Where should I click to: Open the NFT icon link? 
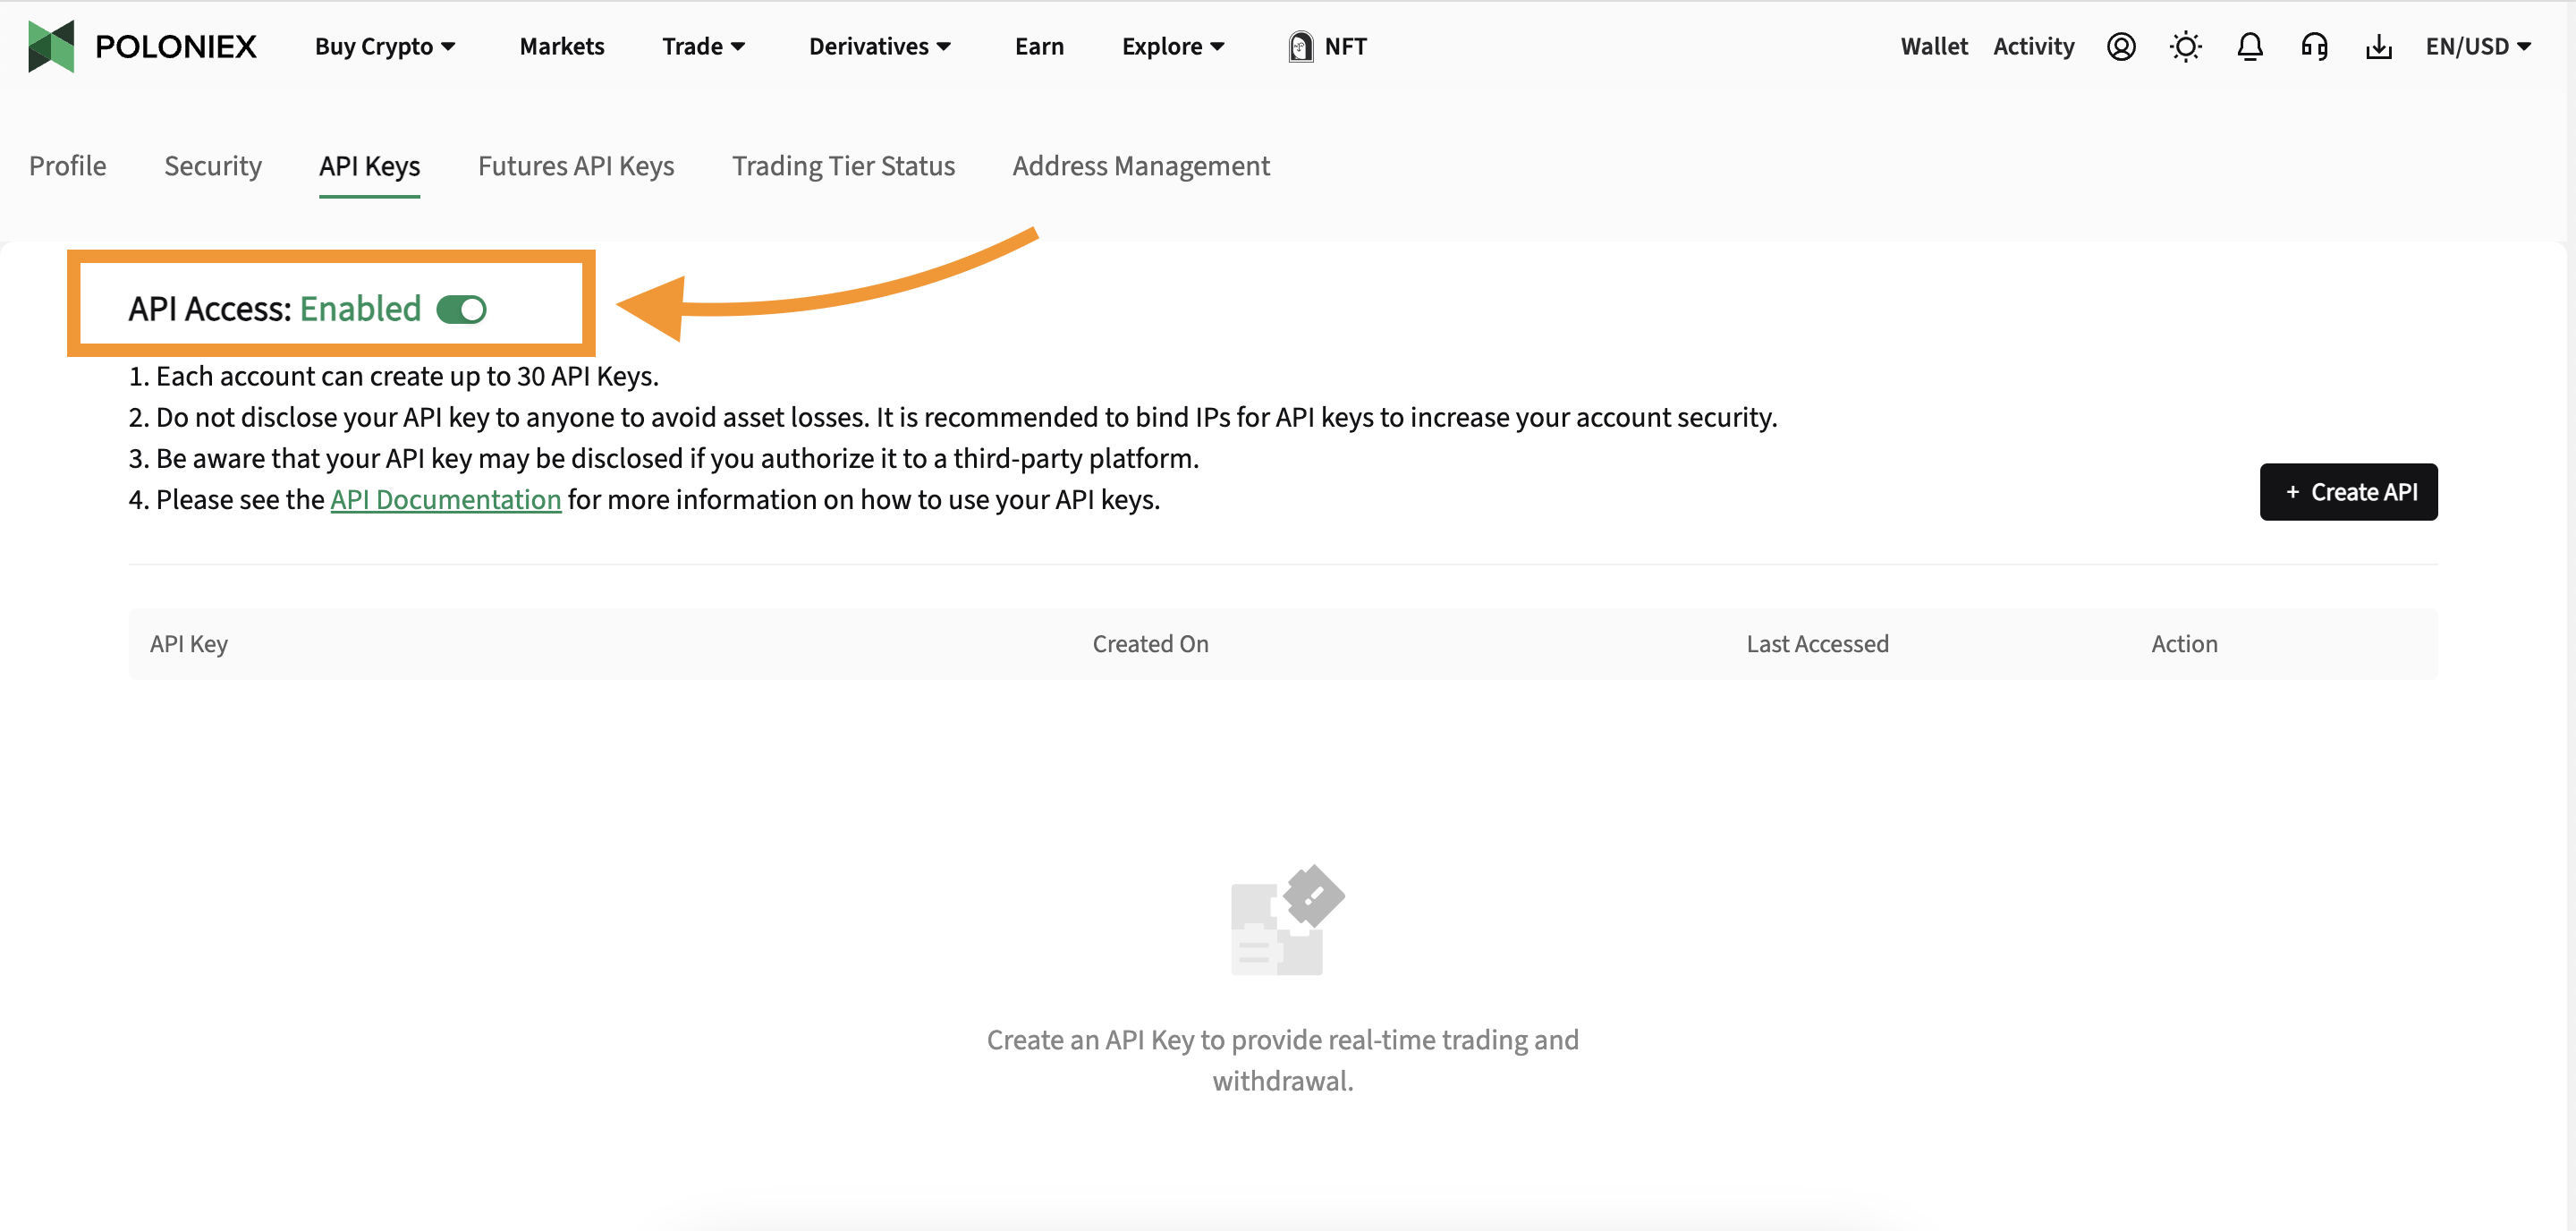click(x=1300, y=46)
